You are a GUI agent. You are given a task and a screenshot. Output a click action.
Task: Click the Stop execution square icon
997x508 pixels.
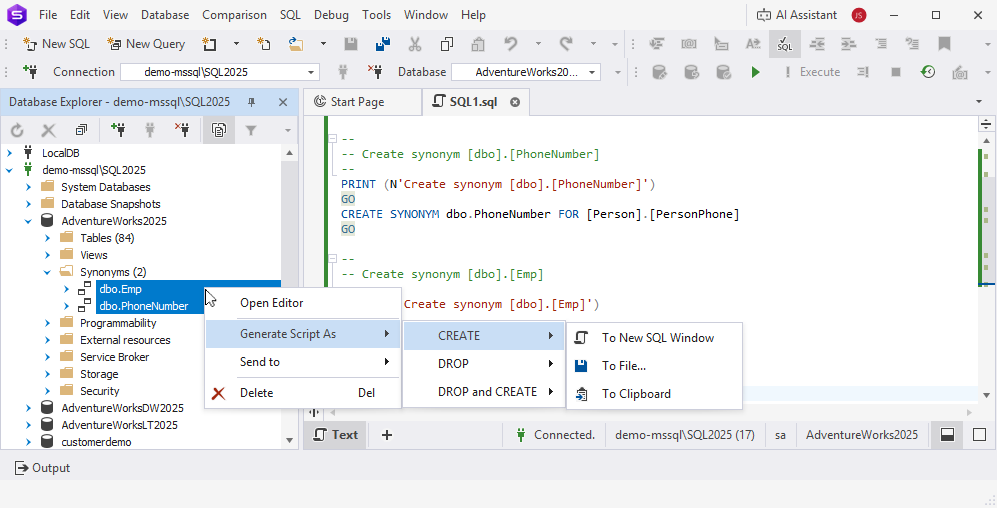pyautogui.click(x=896, y=72)
